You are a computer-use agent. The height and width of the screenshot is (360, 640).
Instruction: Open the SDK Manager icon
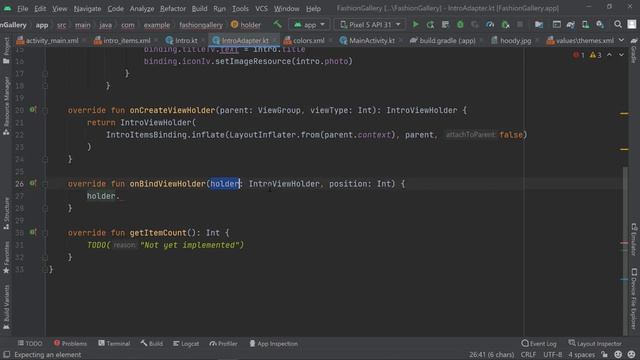(600, 24)
